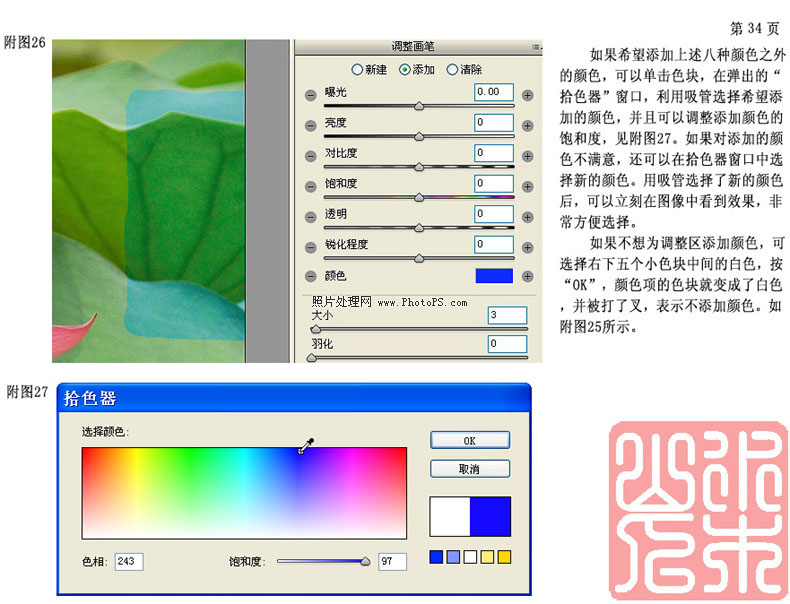Click the 饱和度 value field in brush panel
790x604 pixels.
click(x=494, y=183)
